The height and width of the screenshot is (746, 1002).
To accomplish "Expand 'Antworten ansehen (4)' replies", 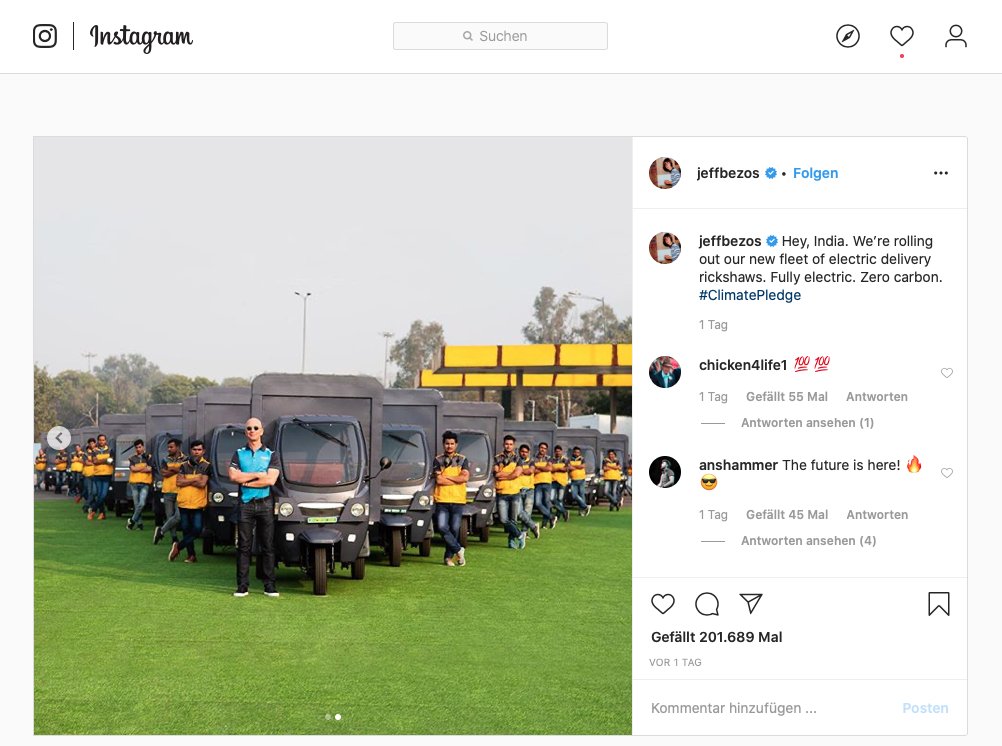I will pyautogui.click(x=808, y=541).
